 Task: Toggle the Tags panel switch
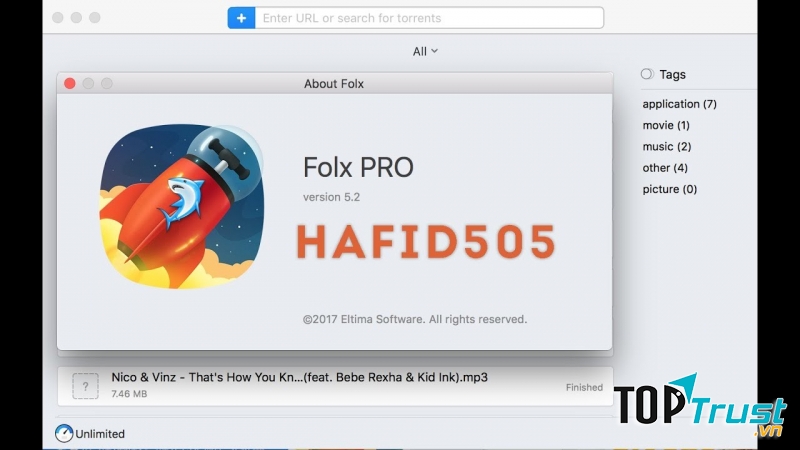click(x=647, y=74)
